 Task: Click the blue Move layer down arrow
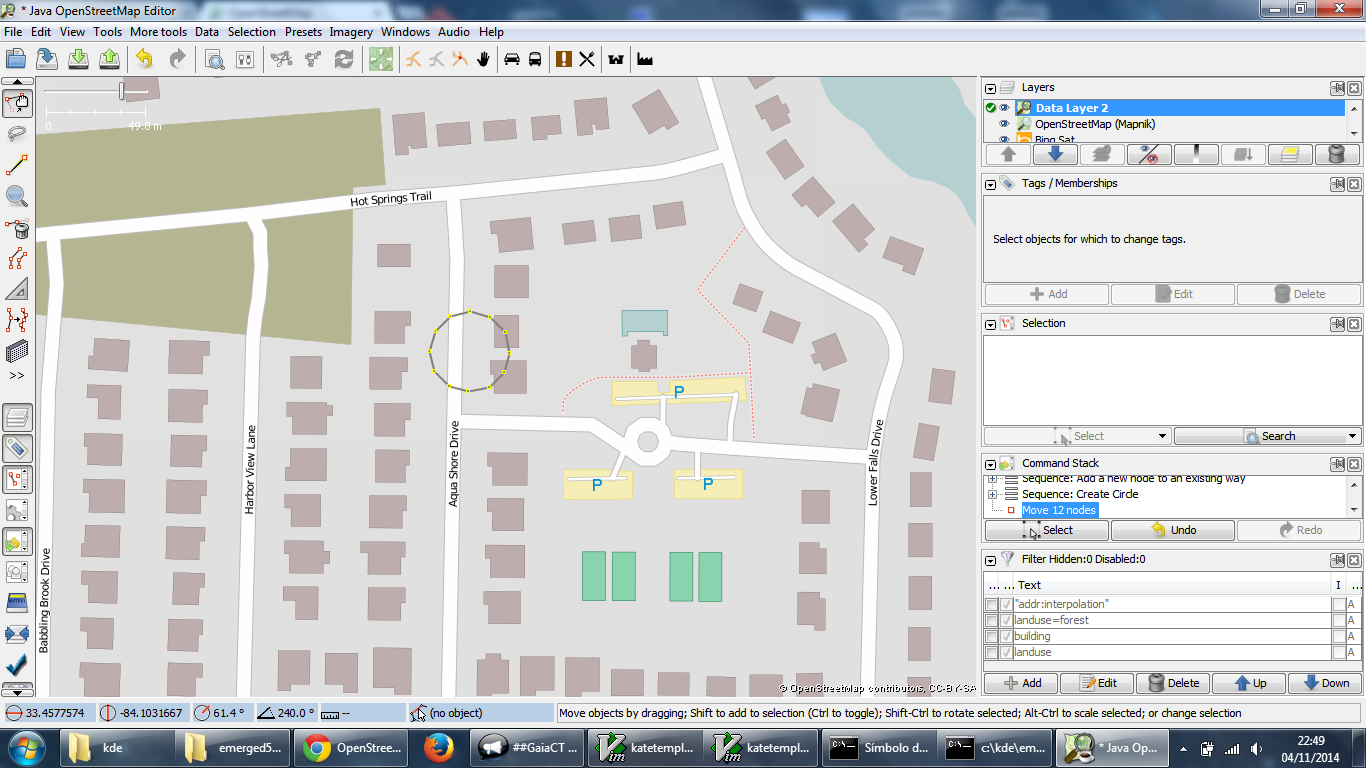tap(1055, 154)
